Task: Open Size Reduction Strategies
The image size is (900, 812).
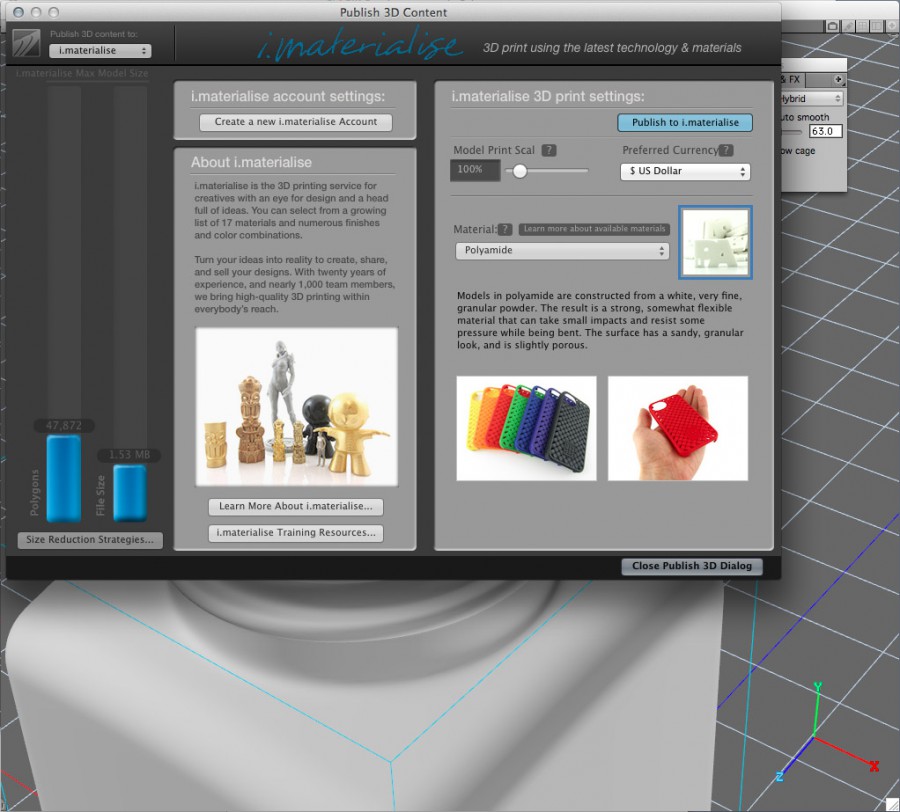Action: (x=90, y=540)
